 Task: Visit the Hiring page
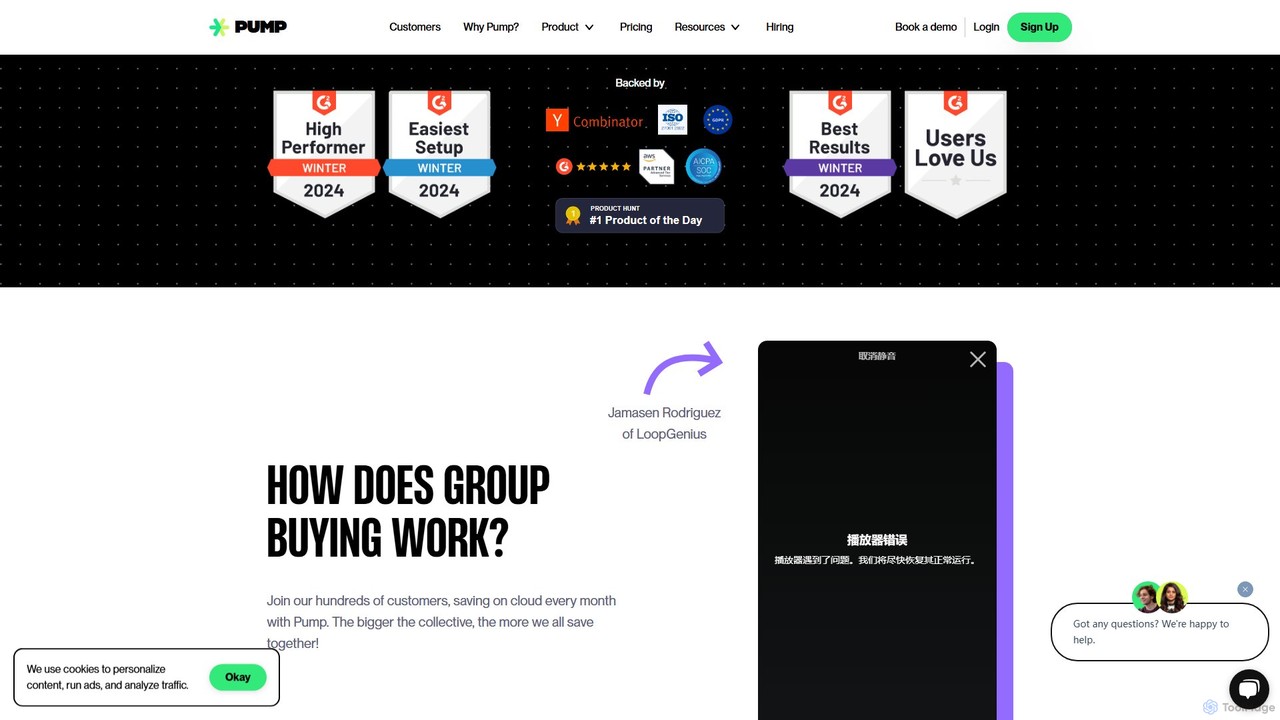pos(780,27)
